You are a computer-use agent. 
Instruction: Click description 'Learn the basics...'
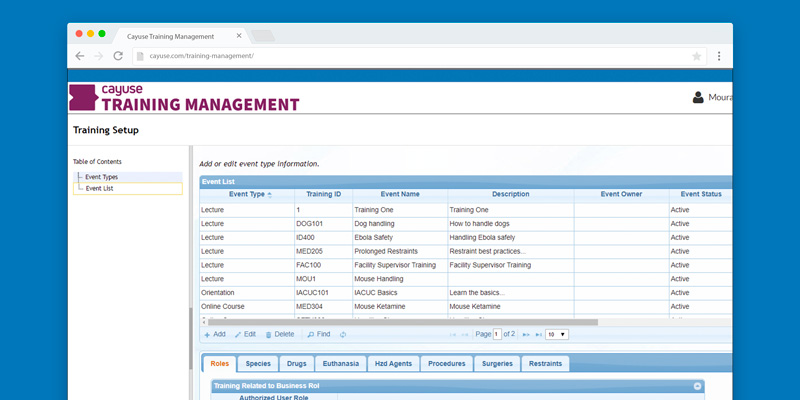click(477, 293)
